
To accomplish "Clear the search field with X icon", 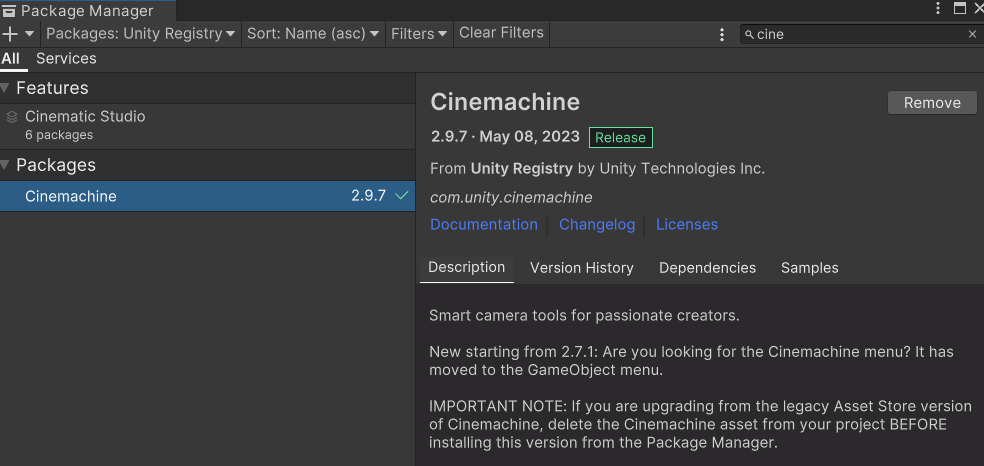I will tap(972, 34).
